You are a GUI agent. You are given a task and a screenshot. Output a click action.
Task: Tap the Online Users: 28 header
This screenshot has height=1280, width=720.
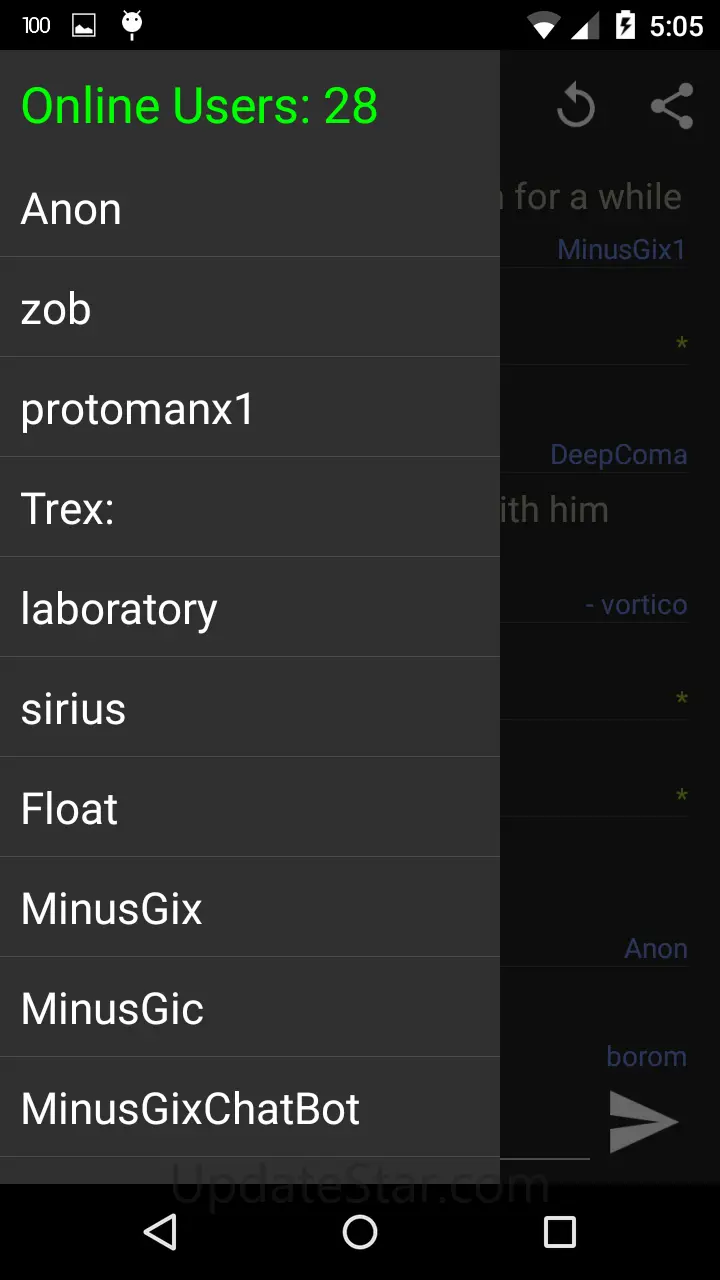tap(200, 106)
